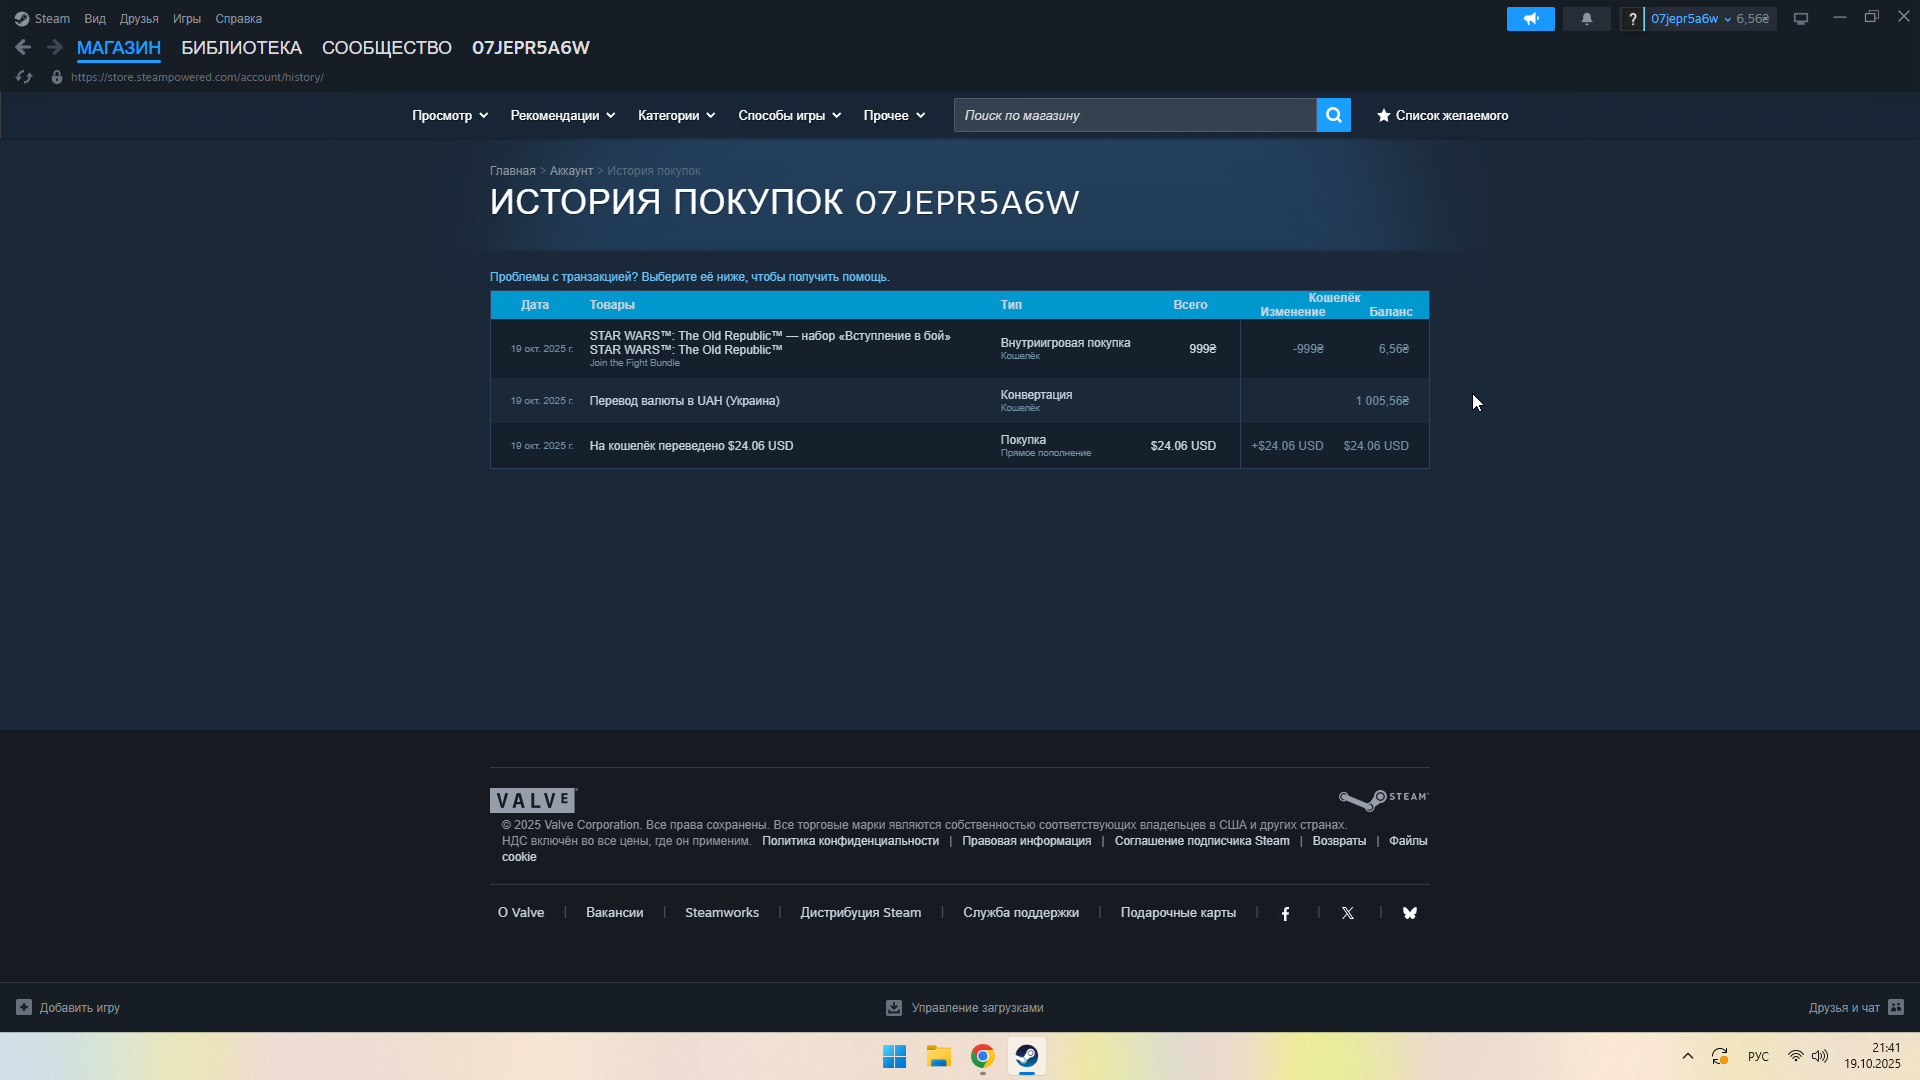Open the account name dropdown 07jepr5a6w
1920x1080 pixels.
(1690, 19)
